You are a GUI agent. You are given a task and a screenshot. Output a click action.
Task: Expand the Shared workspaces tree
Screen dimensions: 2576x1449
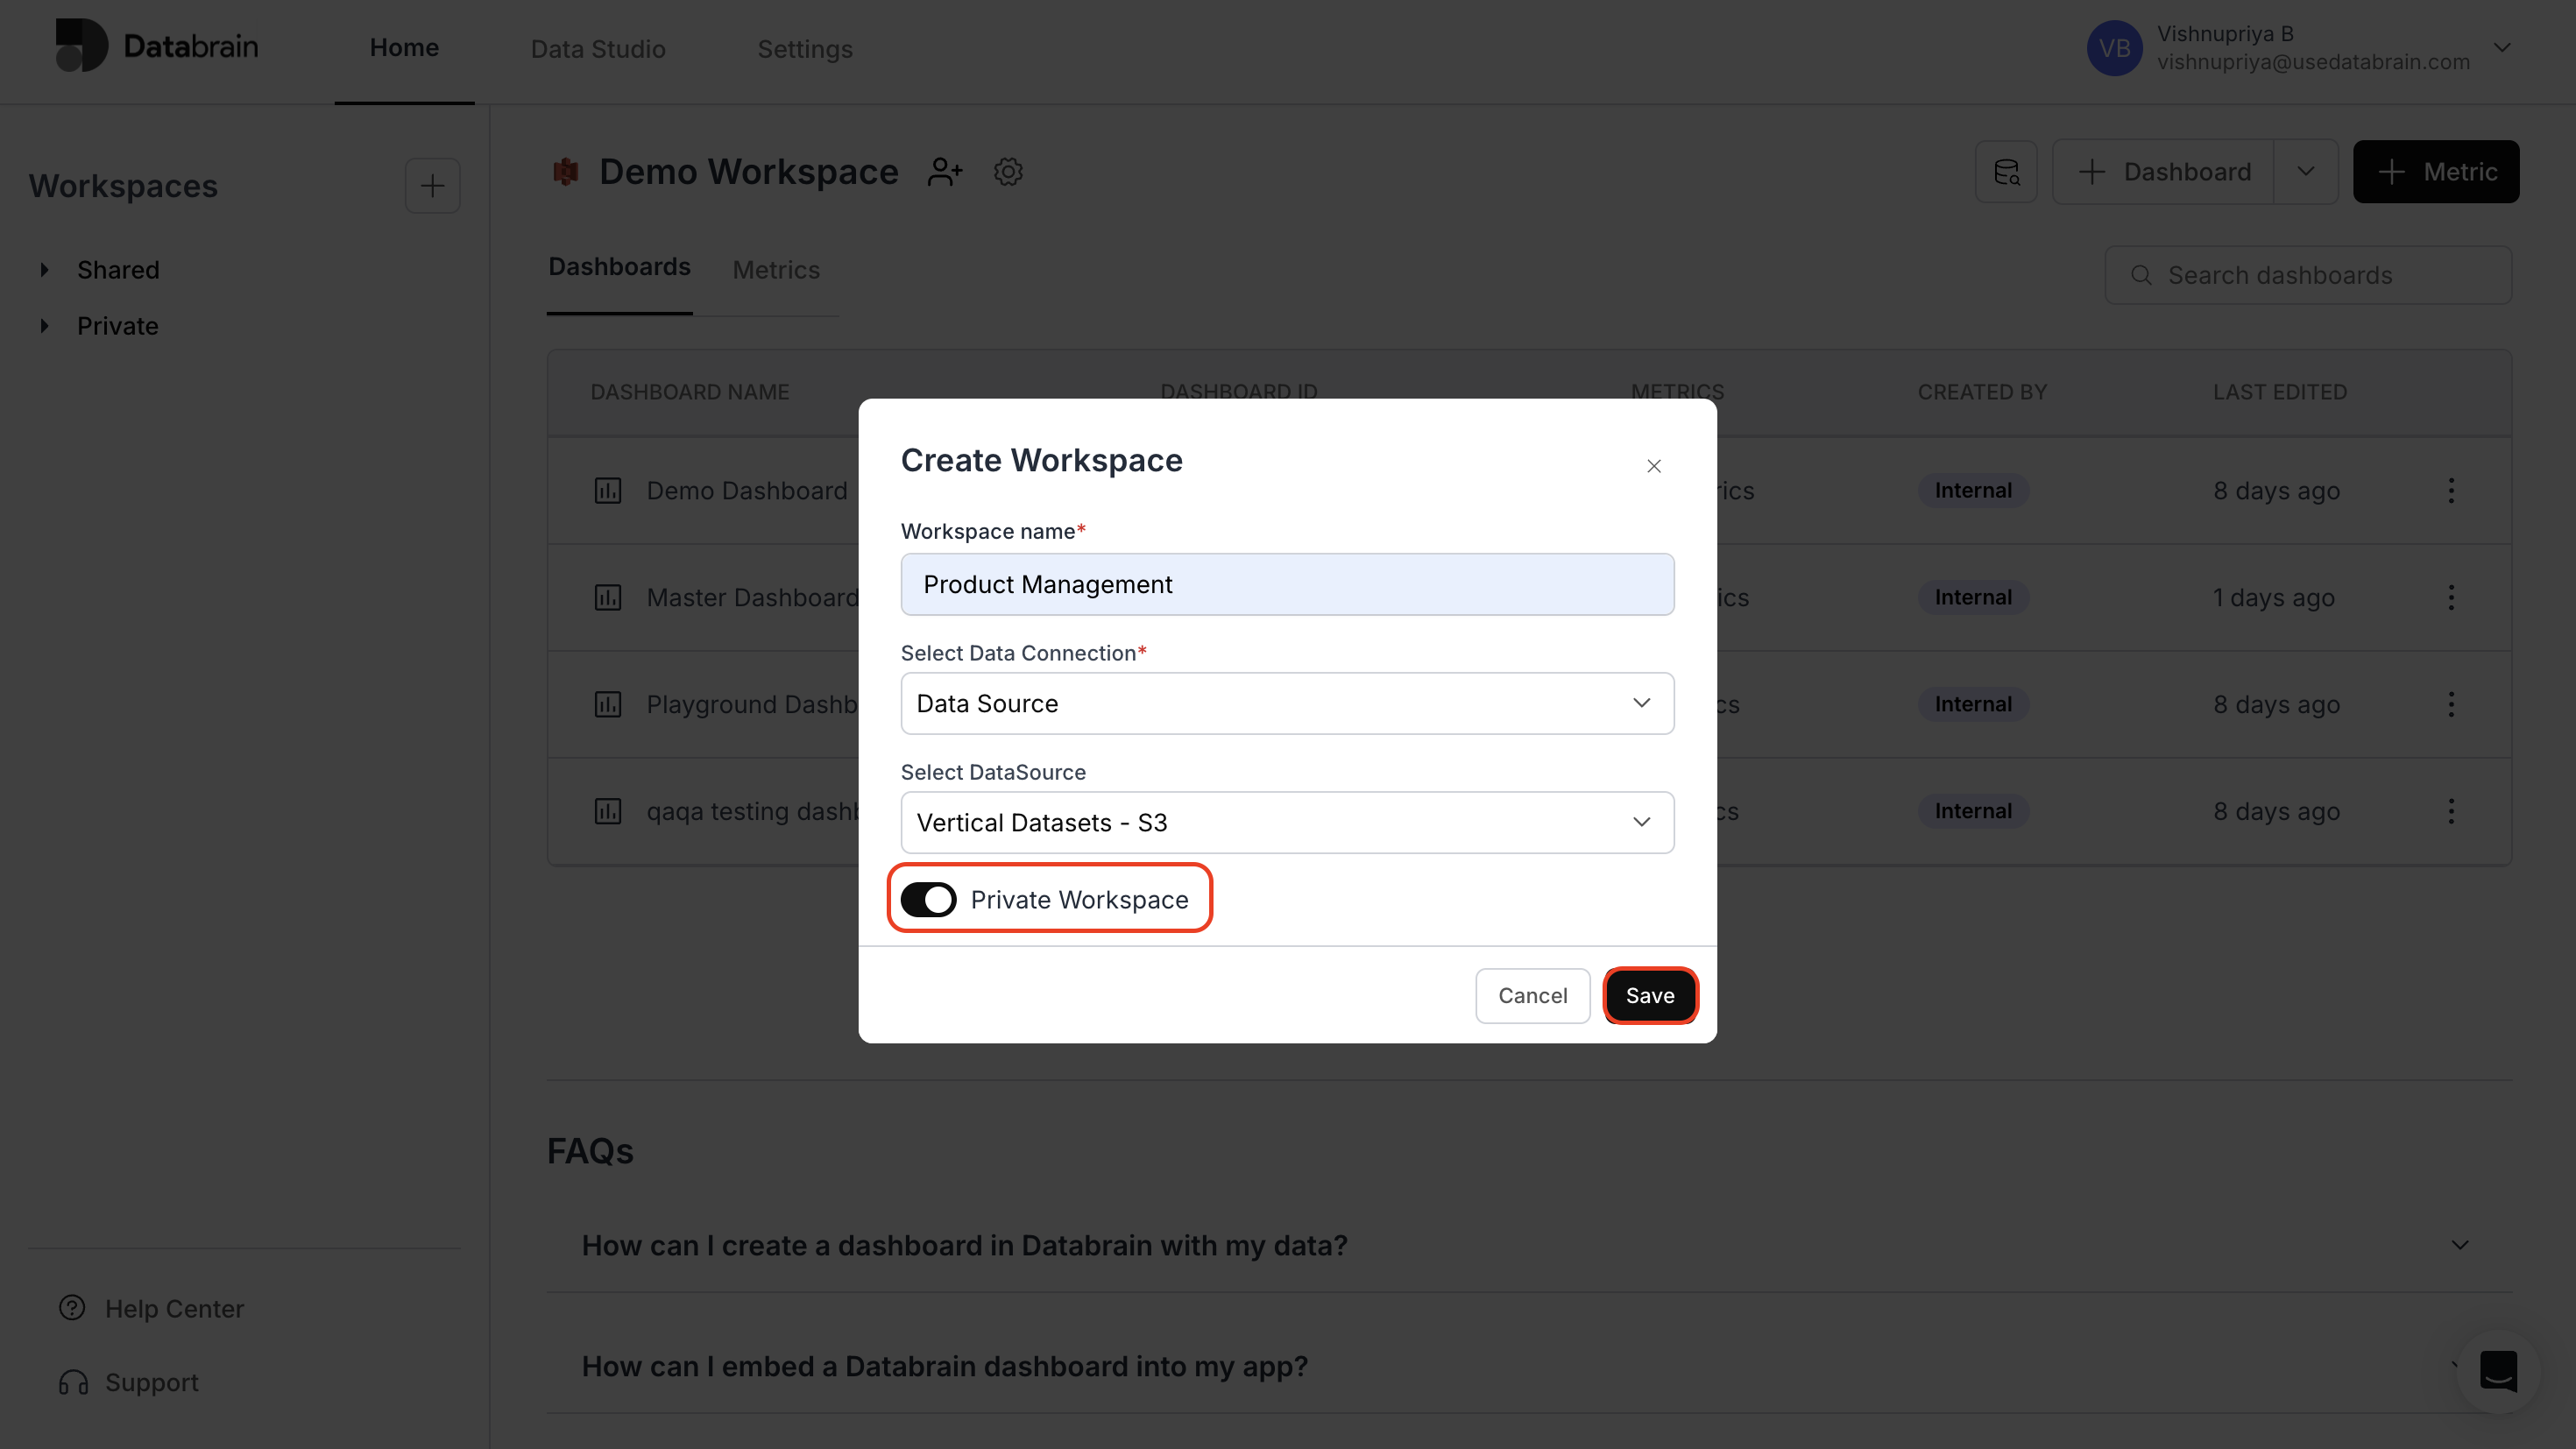(x=44, y=270)
